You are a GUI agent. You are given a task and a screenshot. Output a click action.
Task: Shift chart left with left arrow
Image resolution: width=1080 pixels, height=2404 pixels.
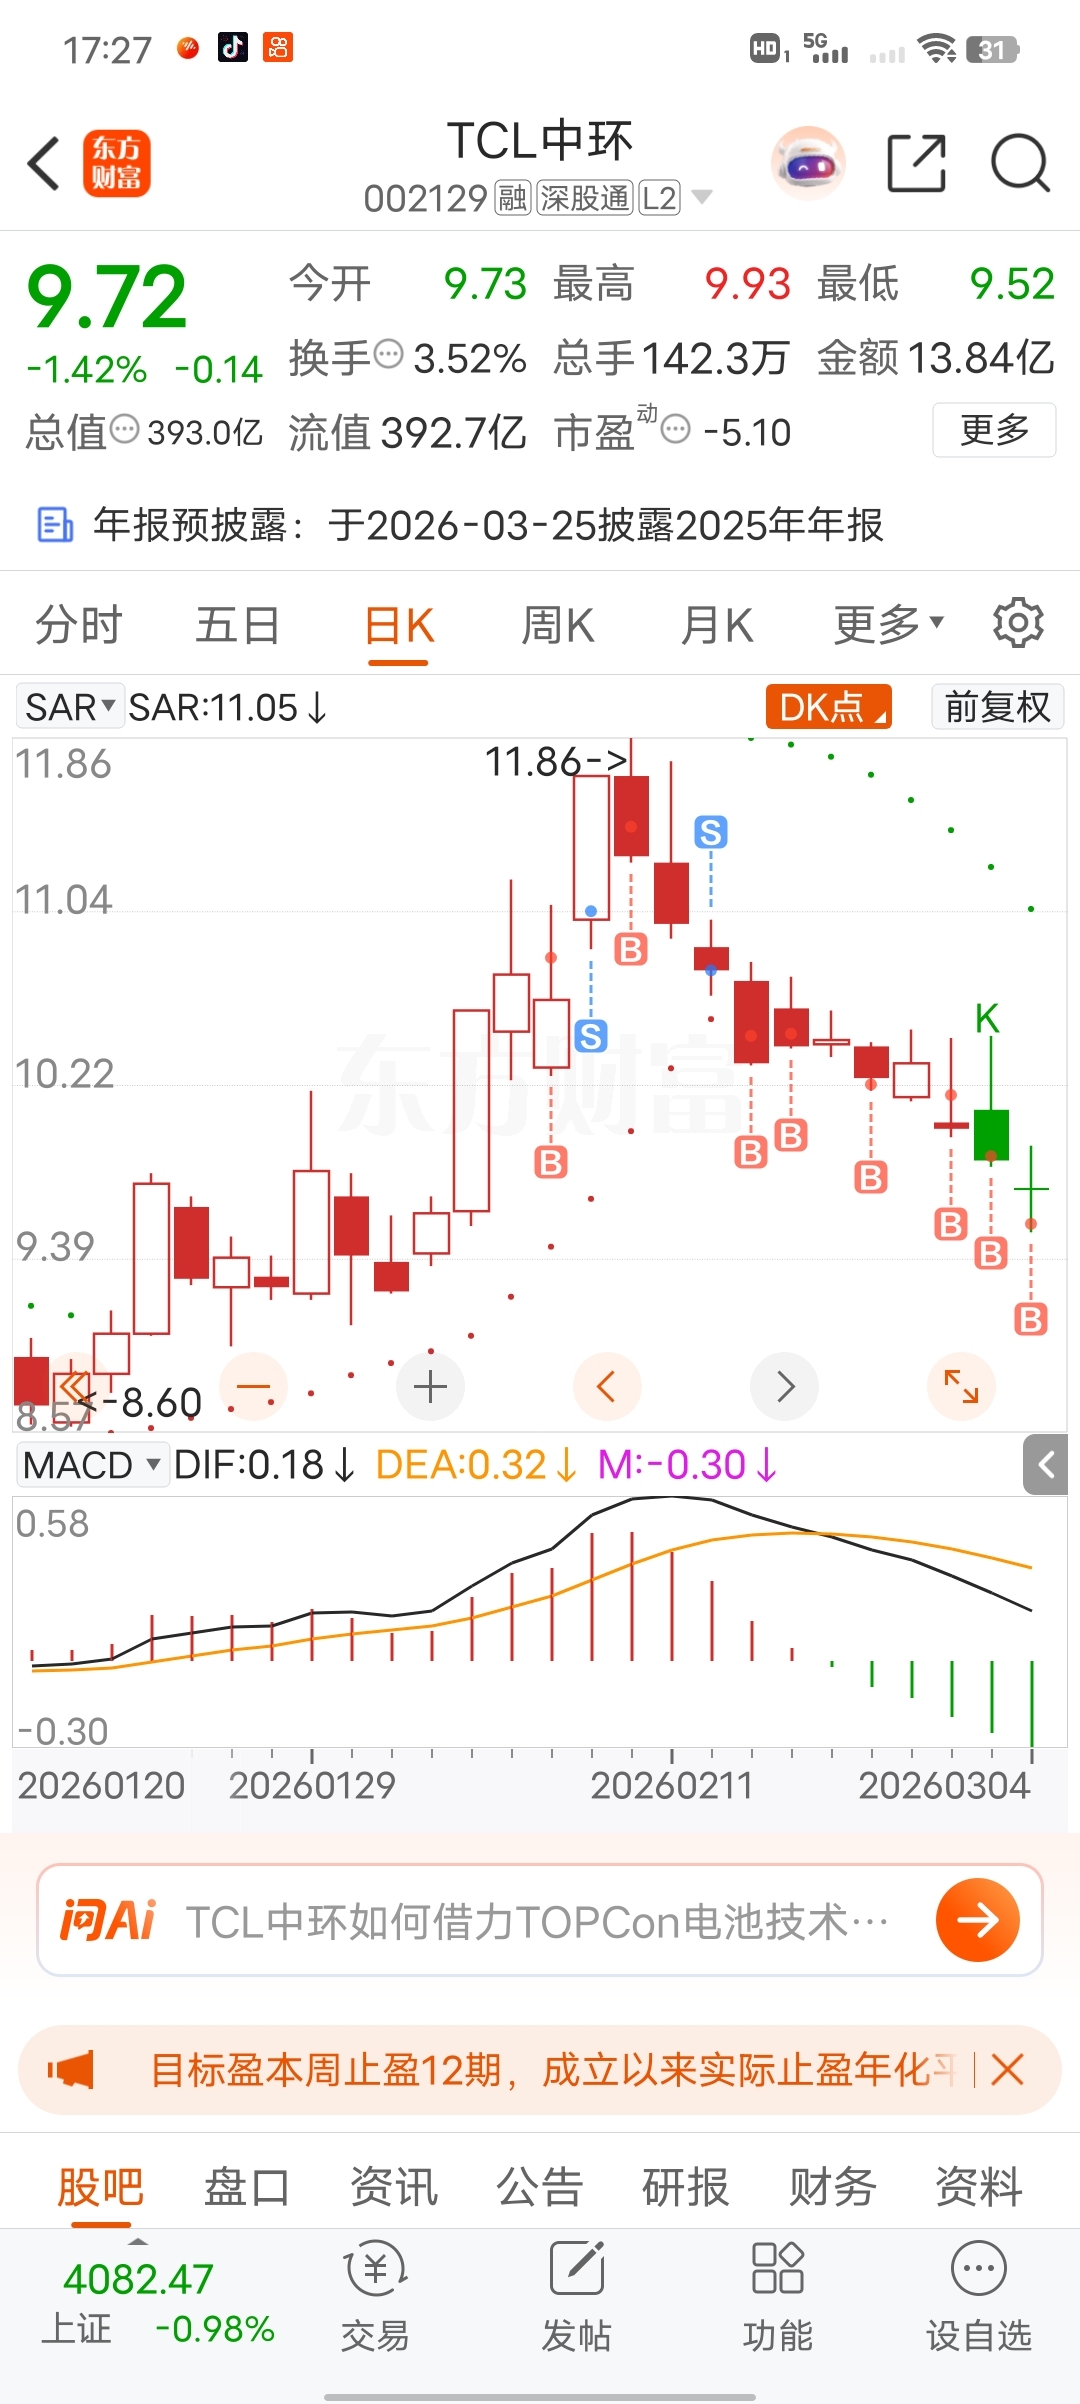point(606,1387)
